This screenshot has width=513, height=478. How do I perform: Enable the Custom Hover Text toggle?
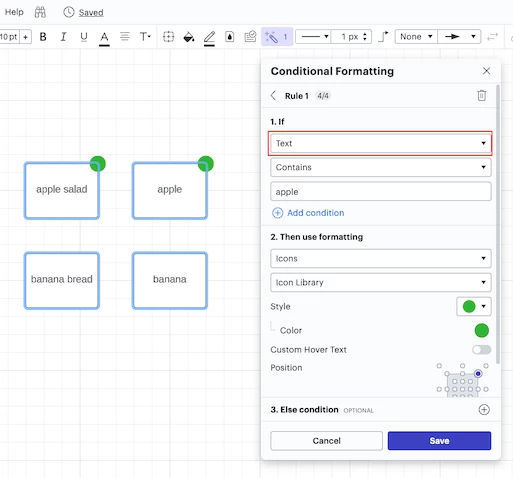pos(481,350)
